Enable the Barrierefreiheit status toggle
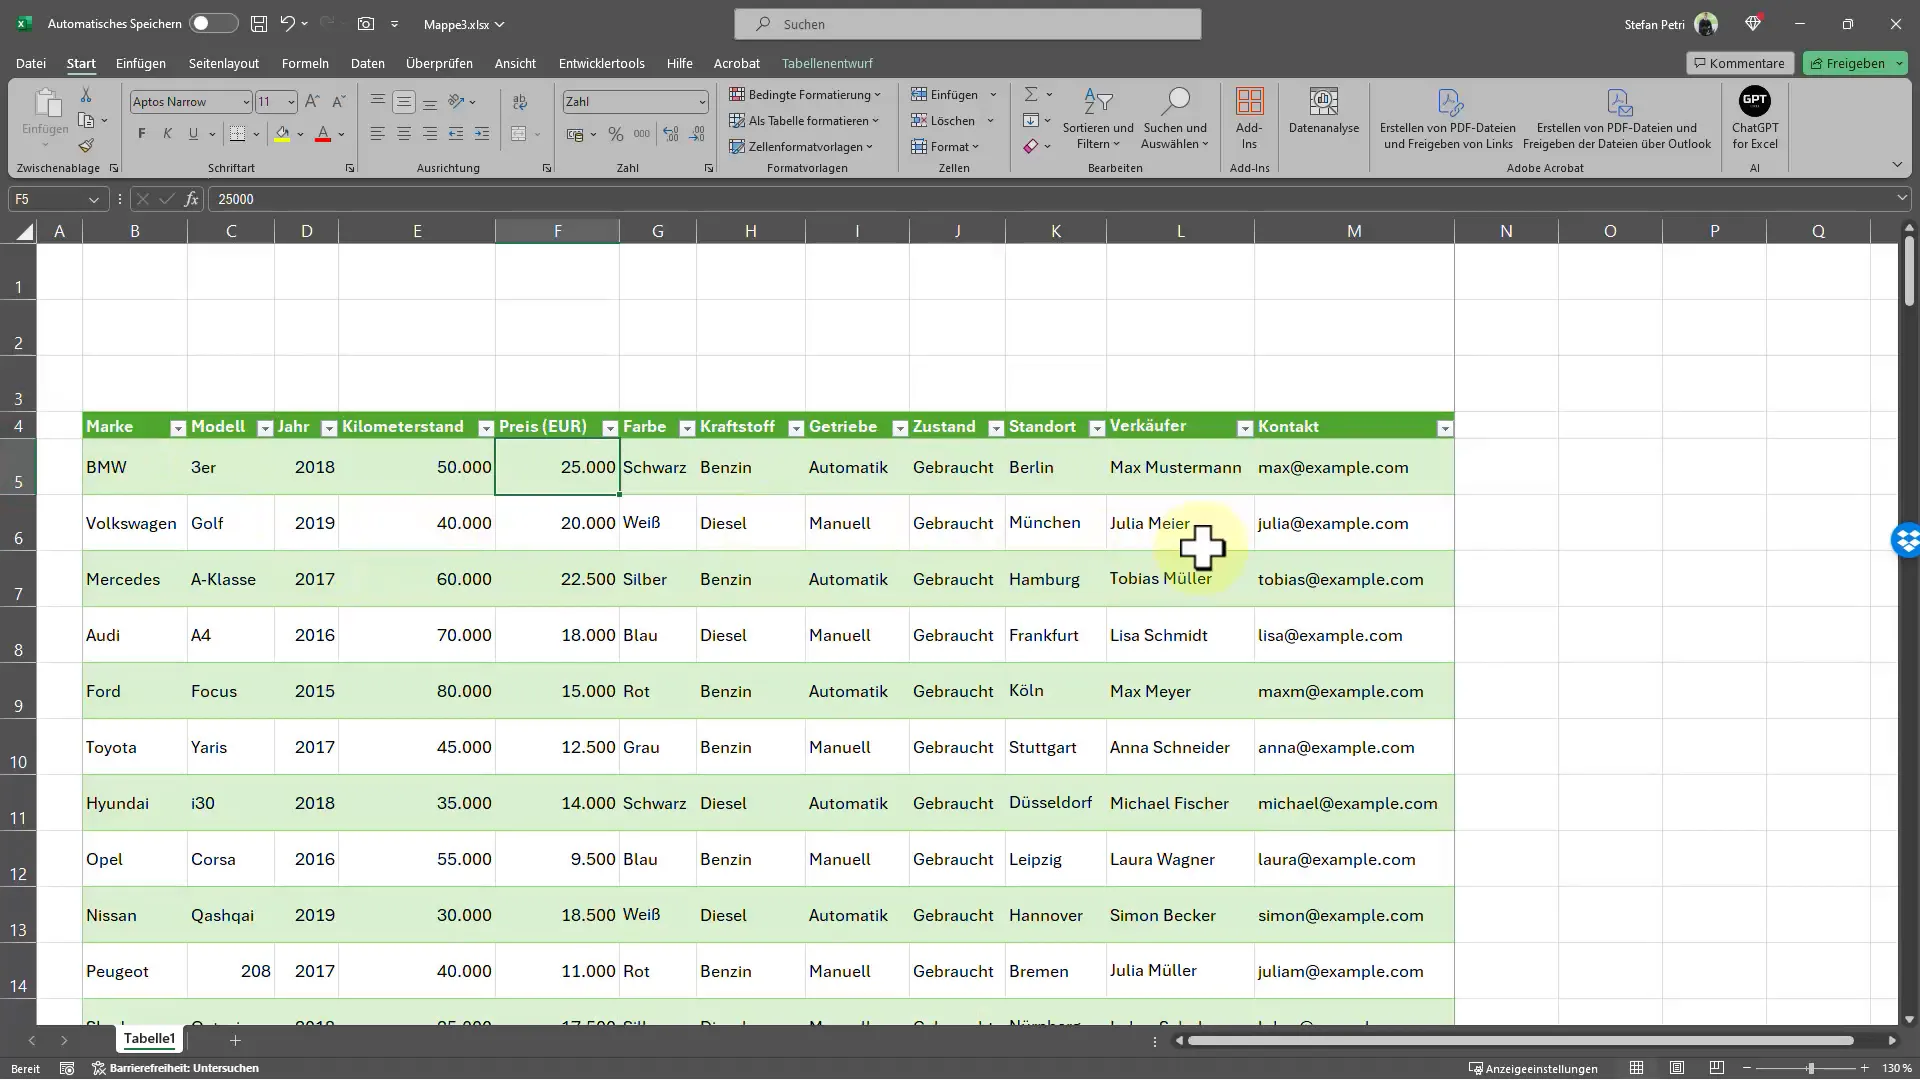This screenshot has height=1080, width=1920. [185, 1068]
